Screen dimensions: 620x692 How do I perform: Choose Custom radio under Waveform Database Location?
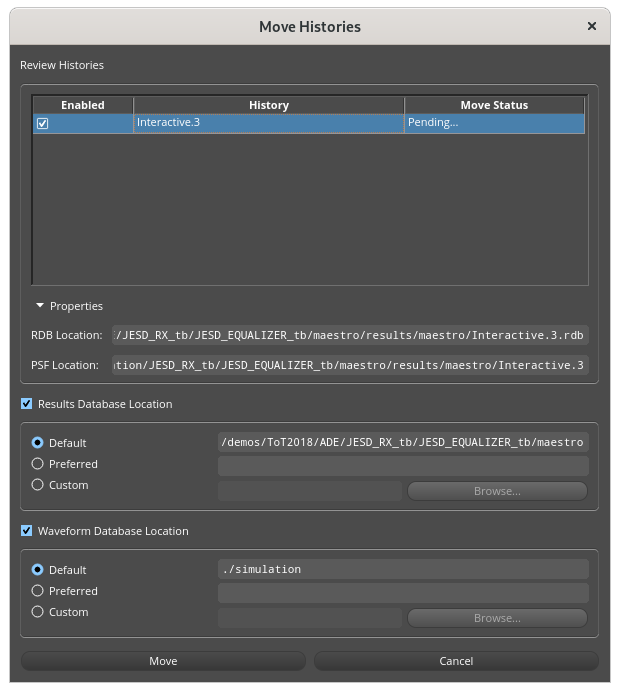click(x=38, y=612)
